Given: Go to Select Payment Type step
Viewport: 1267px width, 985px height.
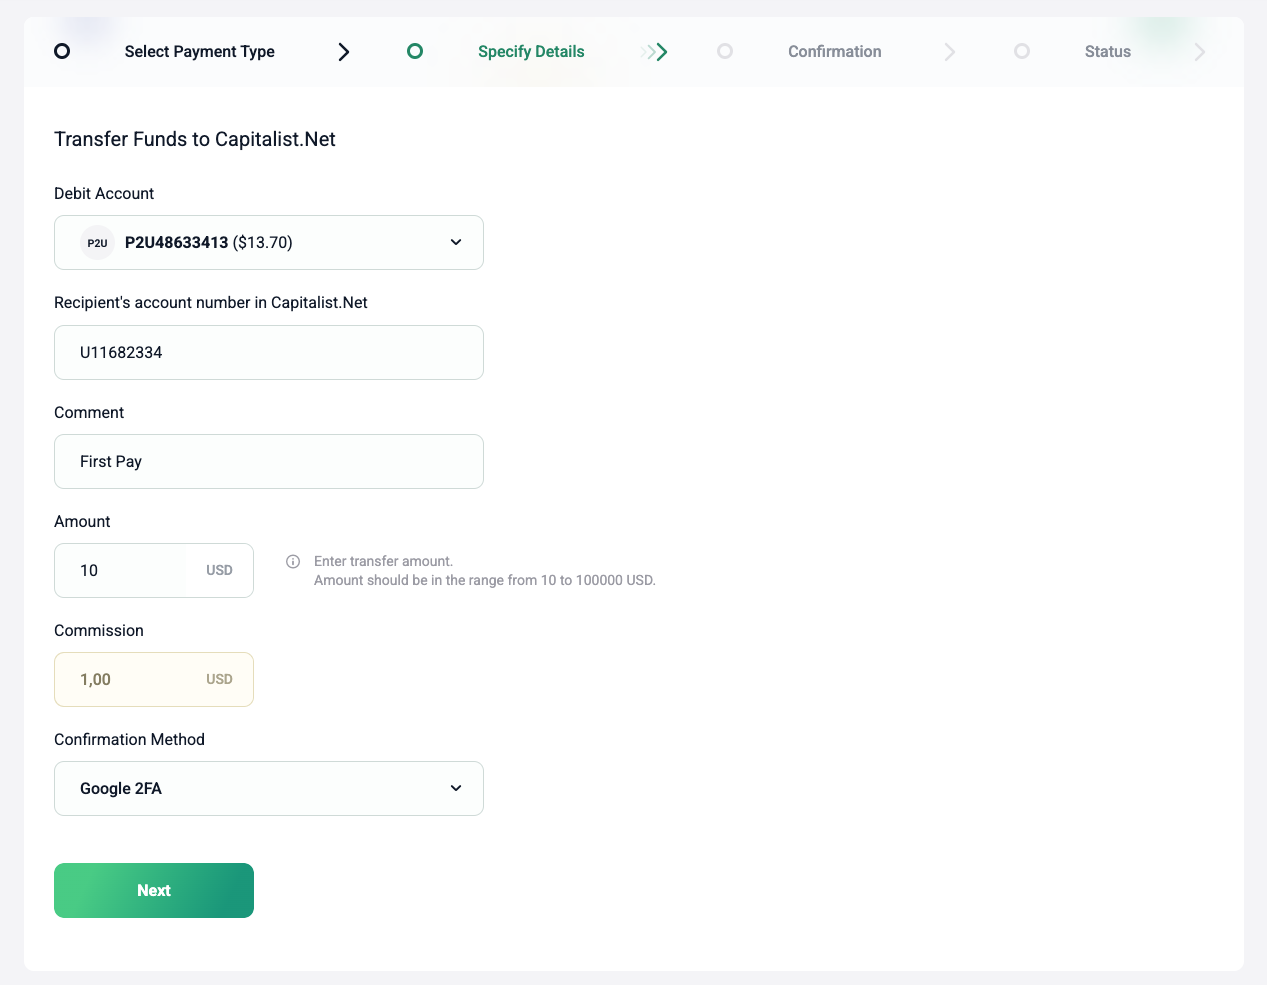Looking at the screenshot, I should [x=200, y=52].
